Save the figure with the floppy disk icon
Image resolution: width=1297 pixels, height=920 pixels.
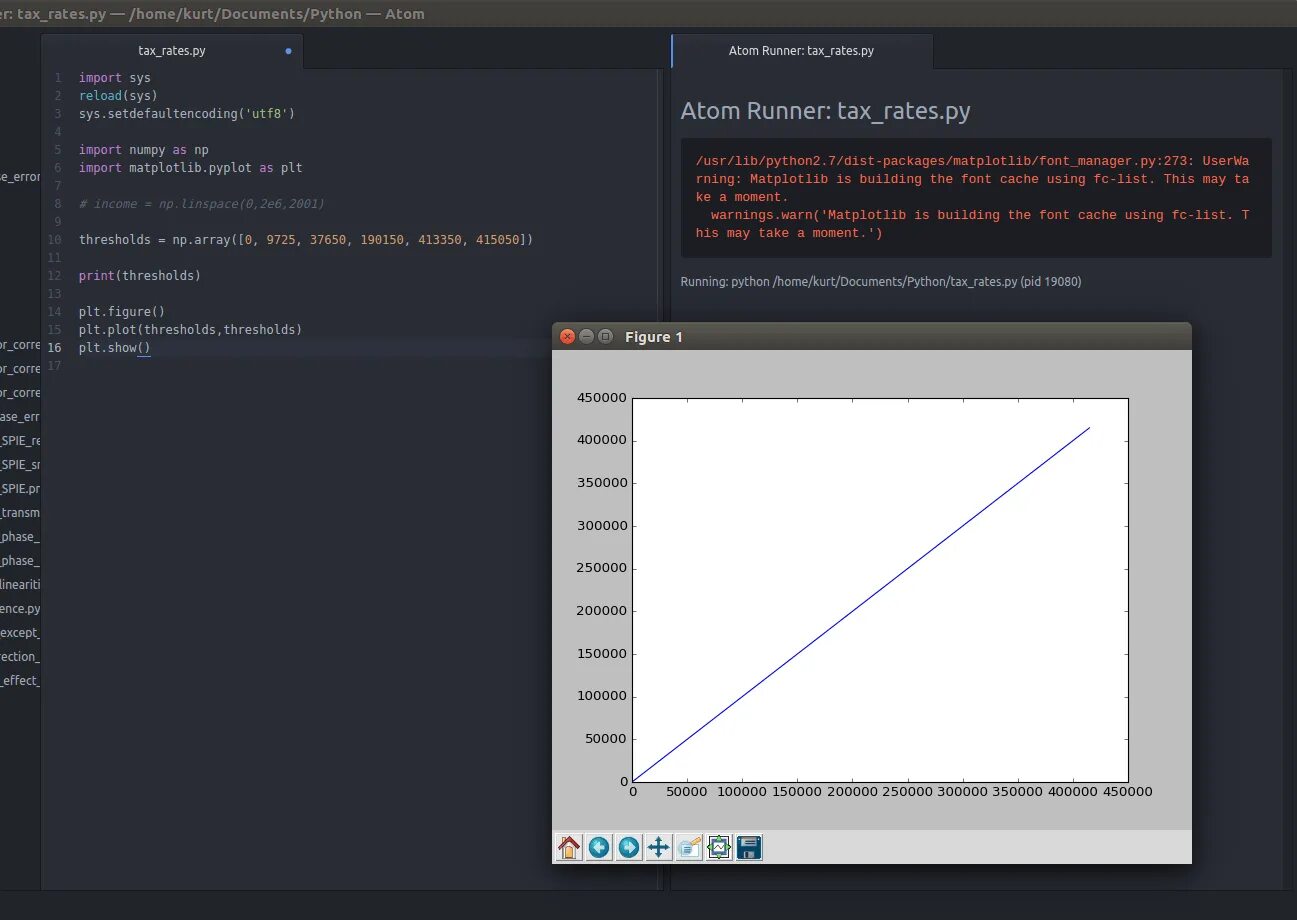[749, 848]
